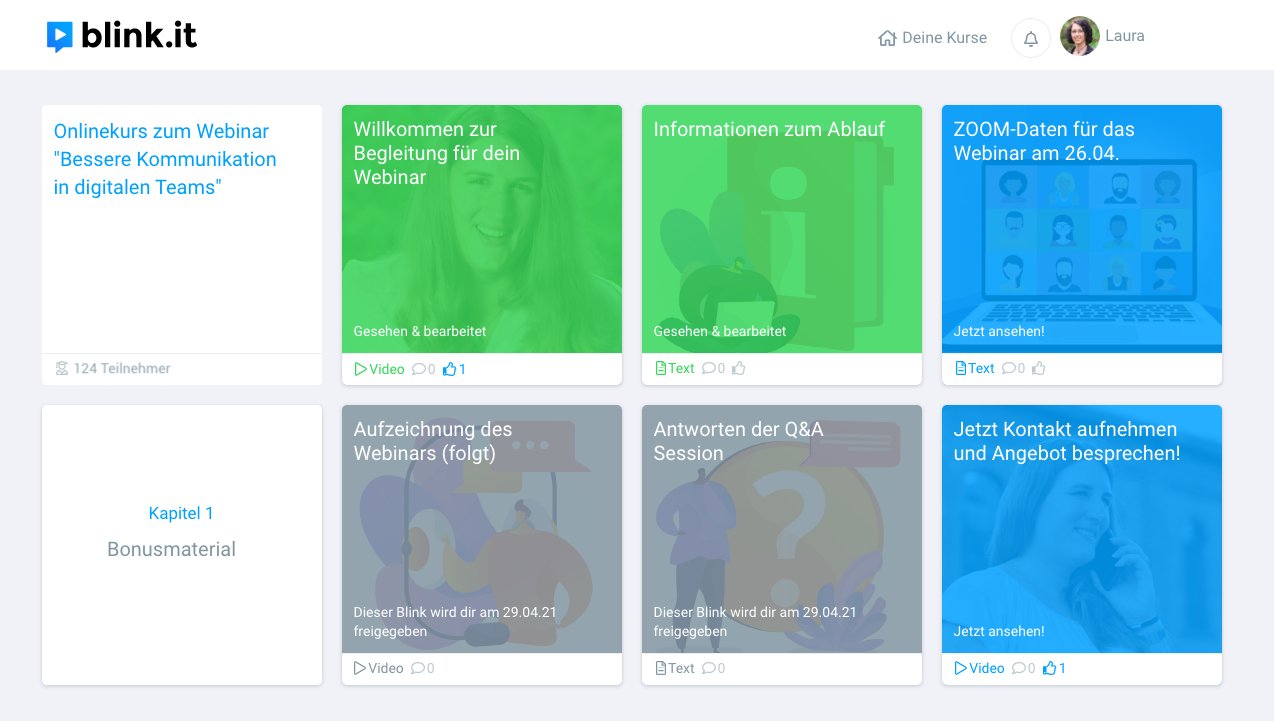Click the blink.it logo
Image resolution: width=1274 pixels, height=721 pixels.
pyautogui.click(x=122, y=36)
